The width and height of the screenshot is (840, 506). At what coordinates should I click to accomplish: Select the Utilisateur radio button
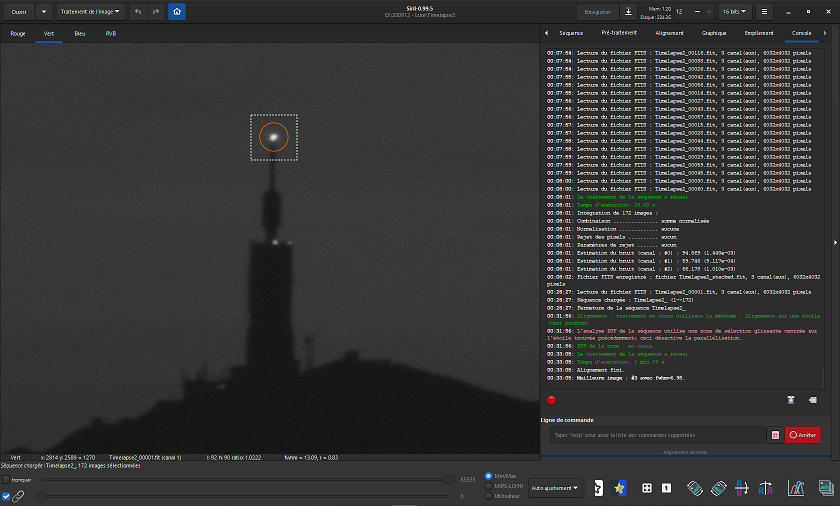488,496
